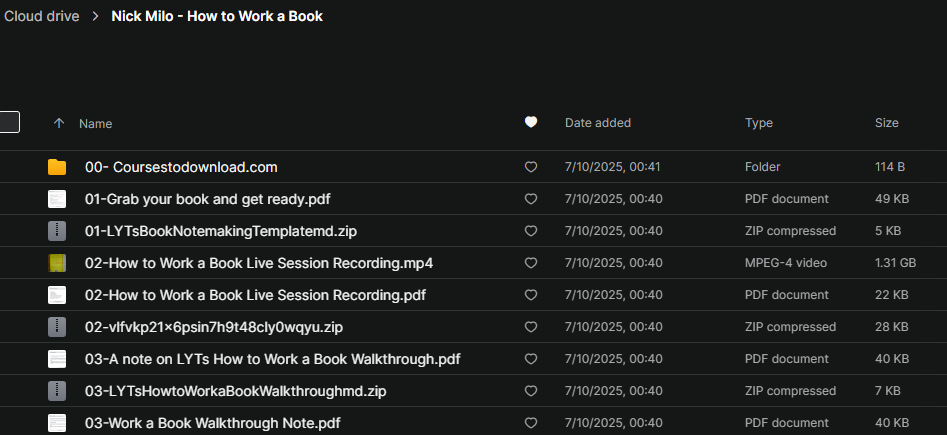Viewport: 947px width, 435px height.
Task: Sort the list by Type column
Action: click(x=759, y=123)
